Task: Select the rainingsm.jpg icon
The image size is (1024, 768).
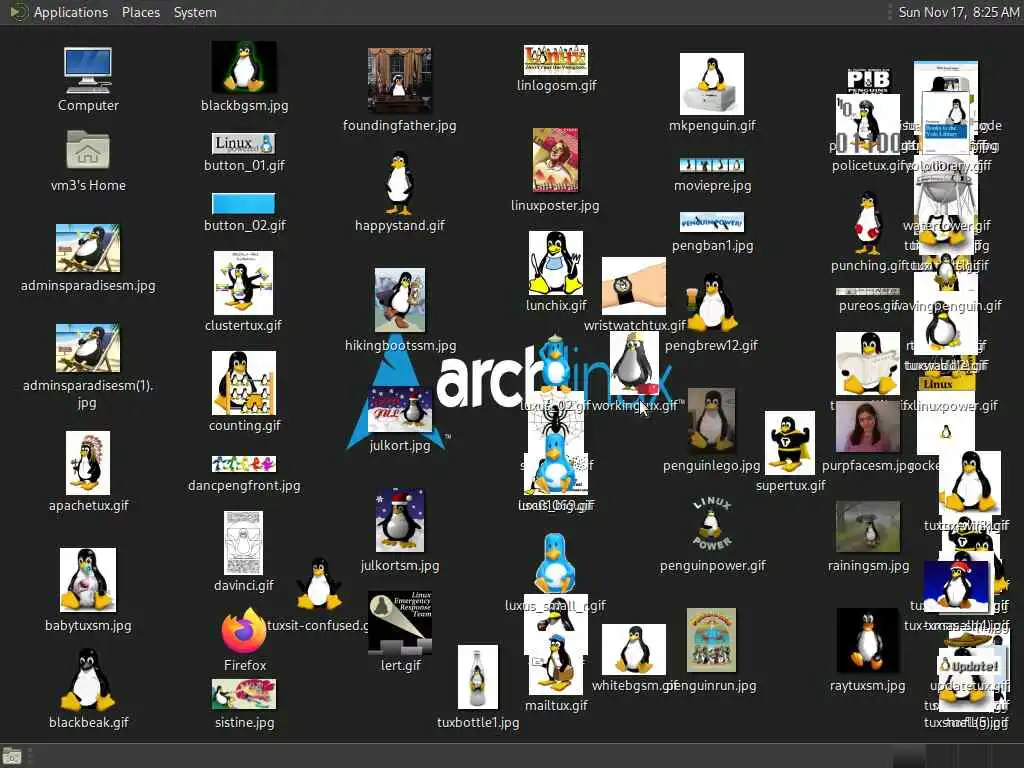Action: tap(868, 526)
